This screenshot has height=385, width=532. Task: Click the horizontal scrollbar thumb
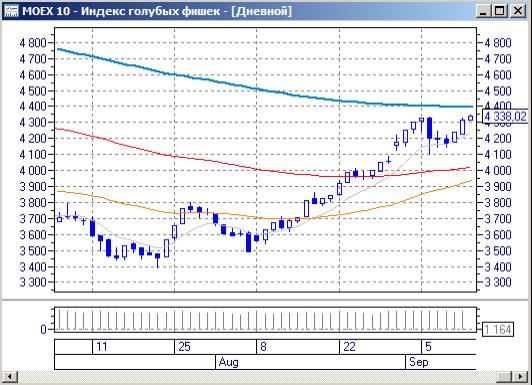(505, 376)
